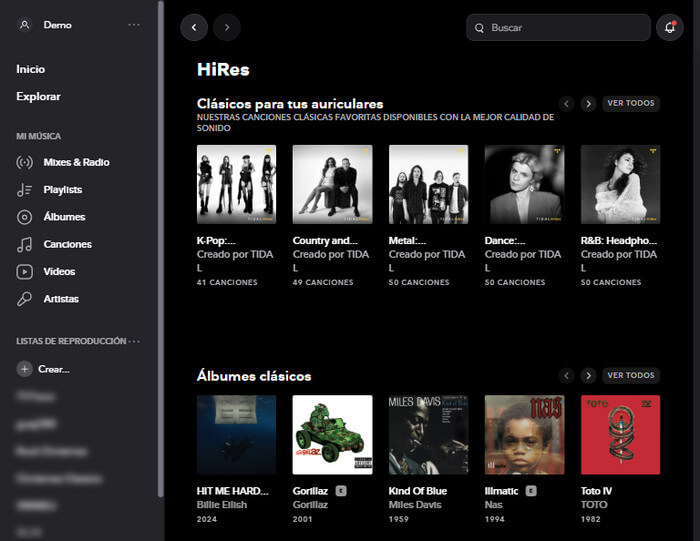This screenshot has width=700, height=541.
Task: Click the plus icon to create playlist
Action: (25, 369)
